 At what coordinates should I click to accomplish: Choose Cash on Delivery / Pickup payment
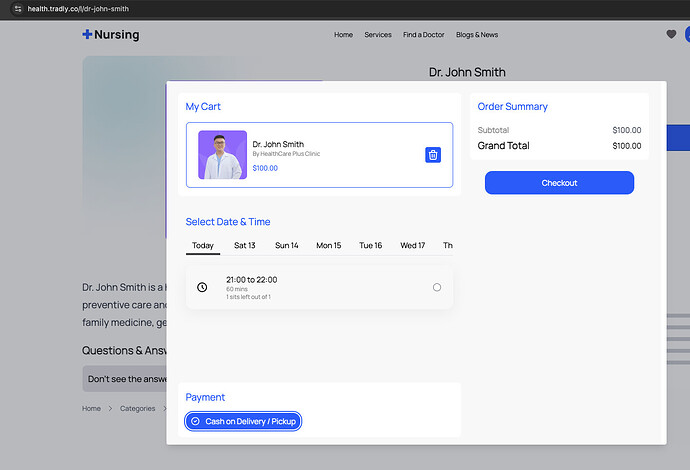point(243,421)
